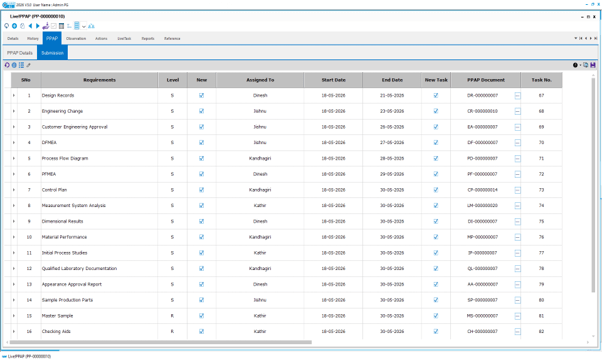Click the purple hand approval icon in toolbar
602x361 pixels.
(x=46, y=26)
